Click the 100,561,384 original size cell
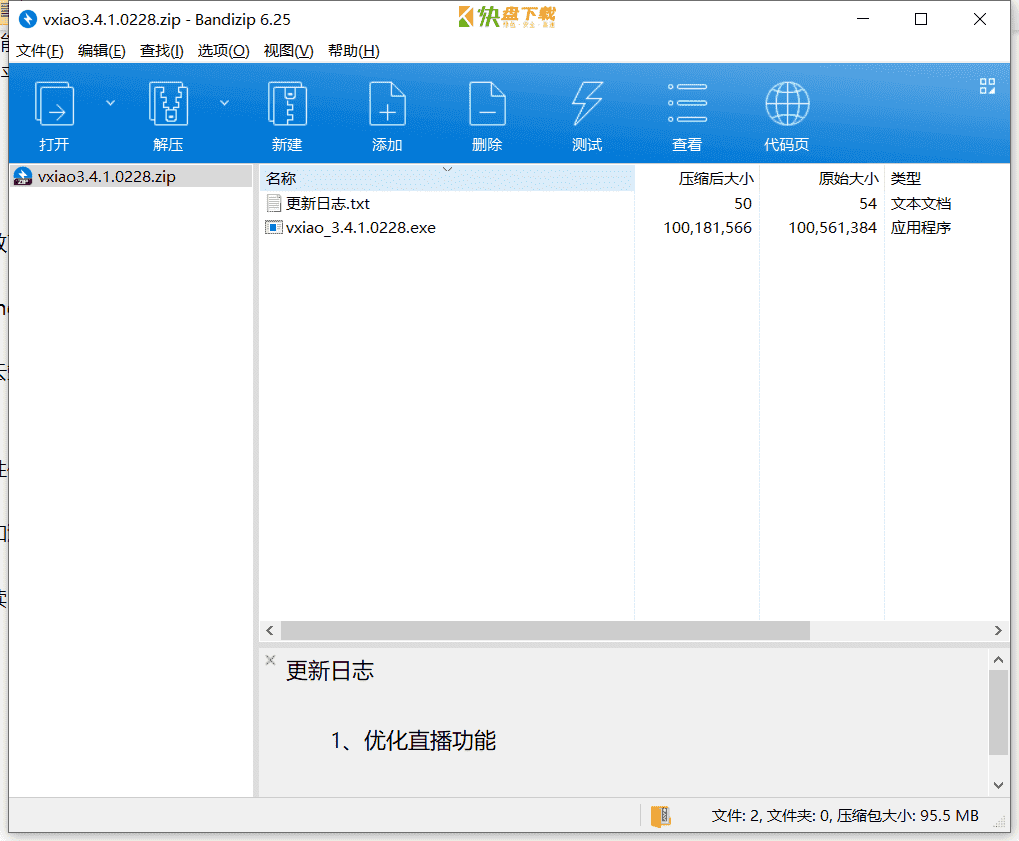1019x841 pixels. (x=832, y=227)
